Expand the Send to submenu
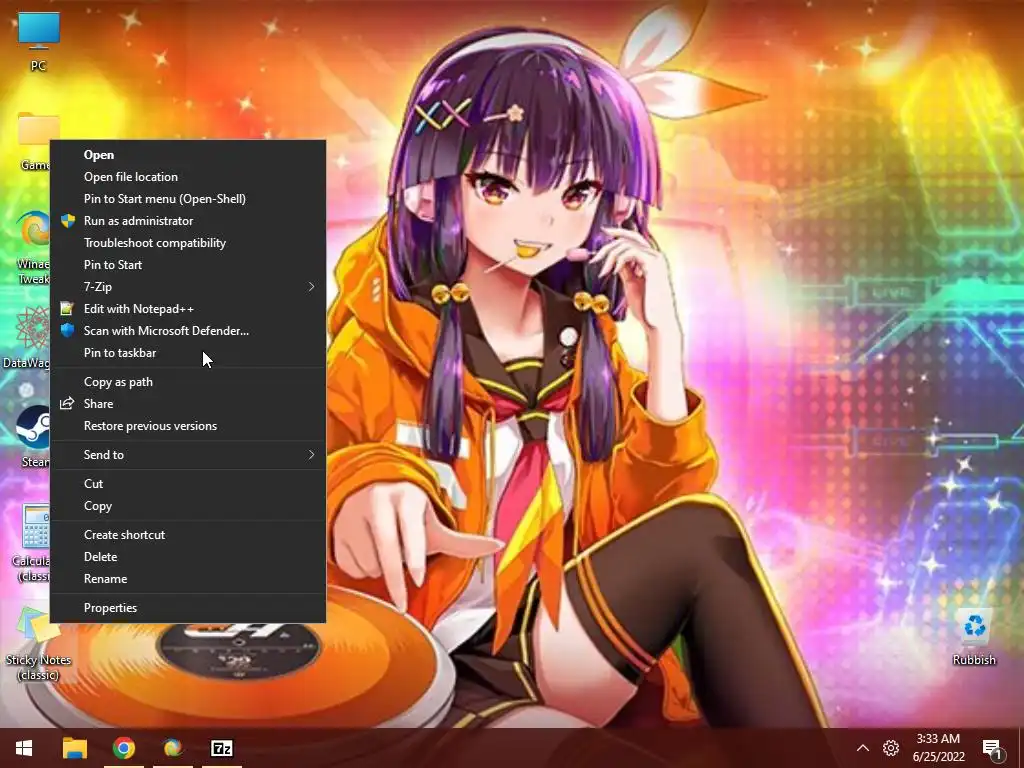The height and width of the screenshot is (768, 1024). pyautogui.click(x=188, y=455)
